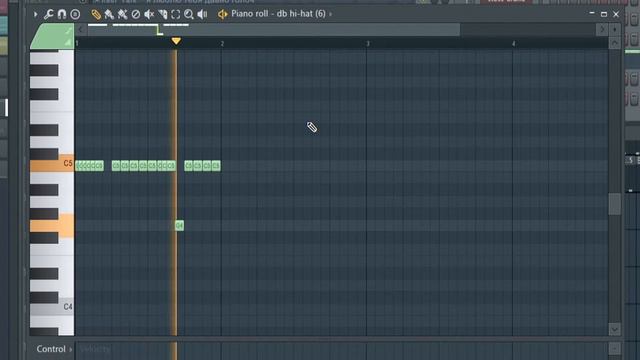Screen dimensions: 640x360
Task: Click the vertical scrollbar thumb
Action: point(615,204)
